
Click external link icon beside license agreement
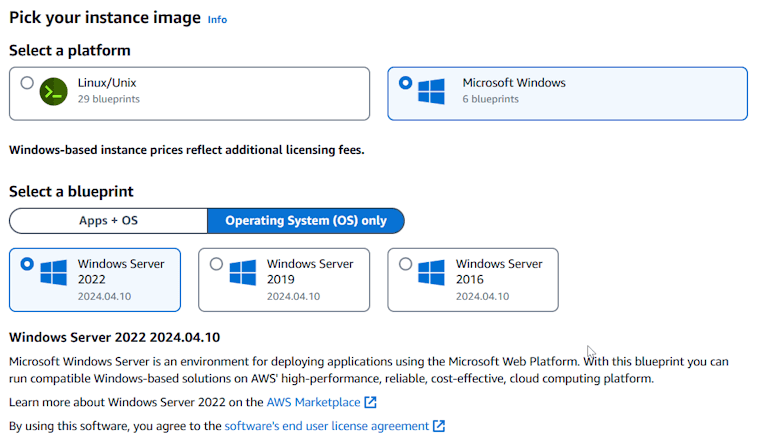point(439,426)
